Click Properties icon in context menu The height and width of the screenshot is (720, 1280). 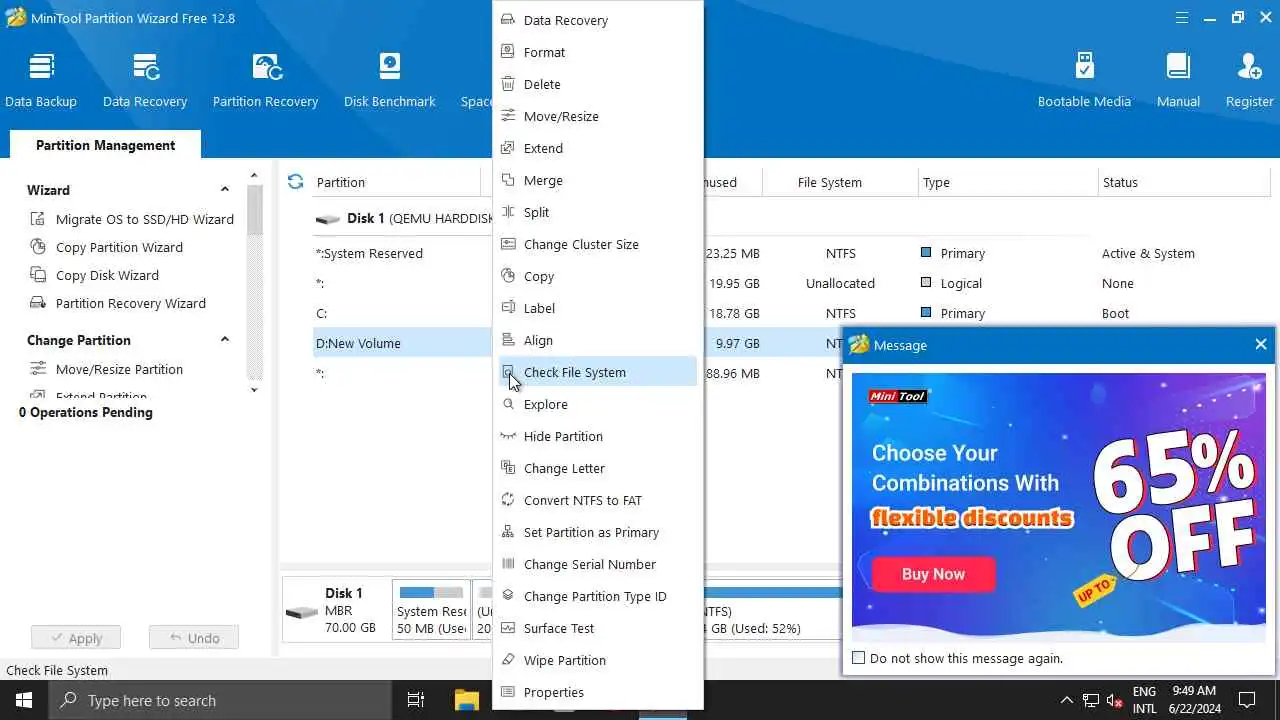[508, 692]
